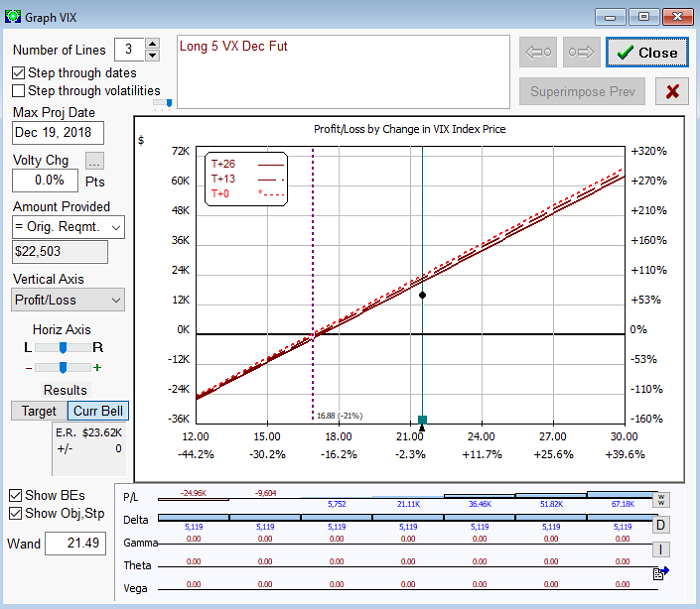This screenshot has height=609, width=700.
Task: Increase Number of Lines with up arrow
Action: [x=152, y=44]
